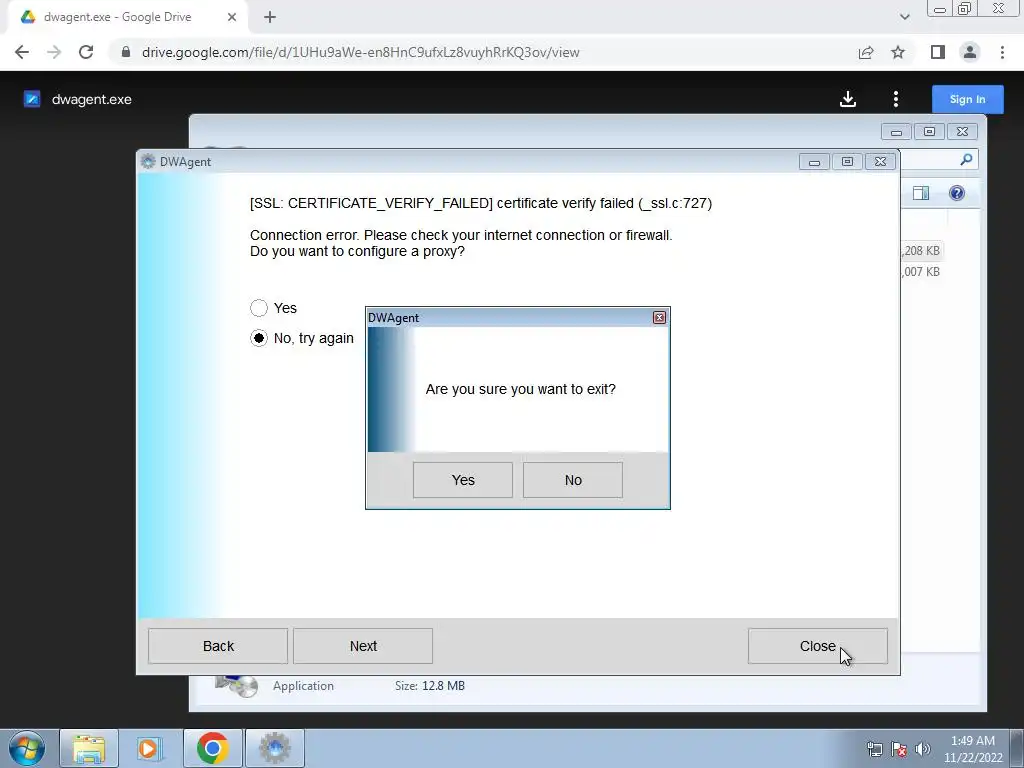Switch to Chrome from the taskbar
Image resolution: width=1024 pixels, height=768 pixels.
pos(212,748)
